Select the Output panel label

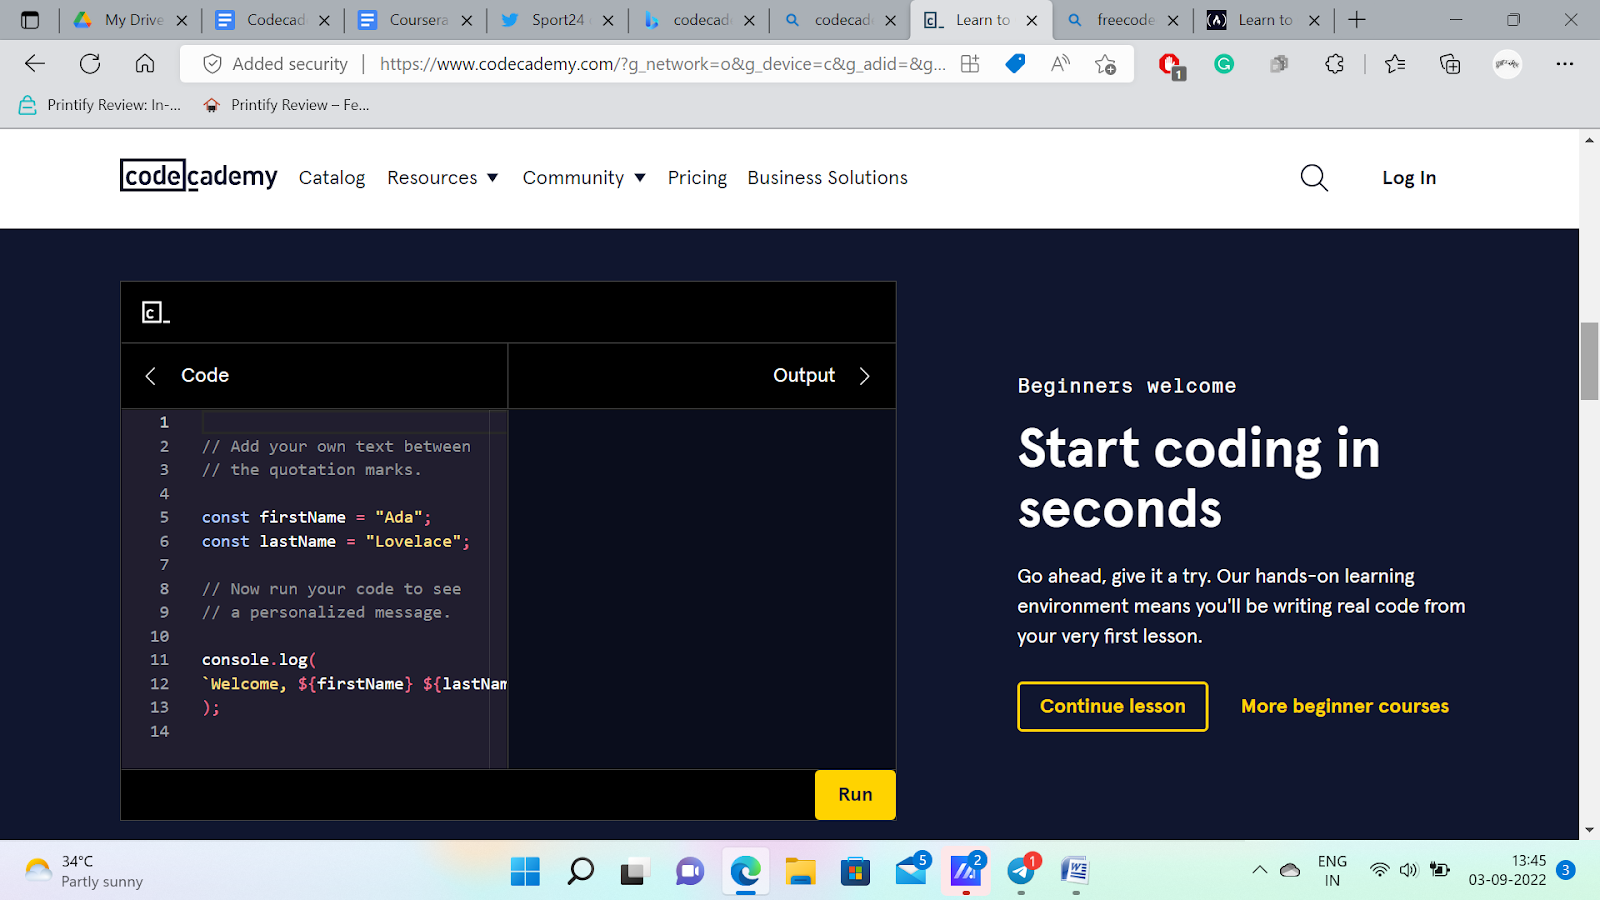click(804, 375)
